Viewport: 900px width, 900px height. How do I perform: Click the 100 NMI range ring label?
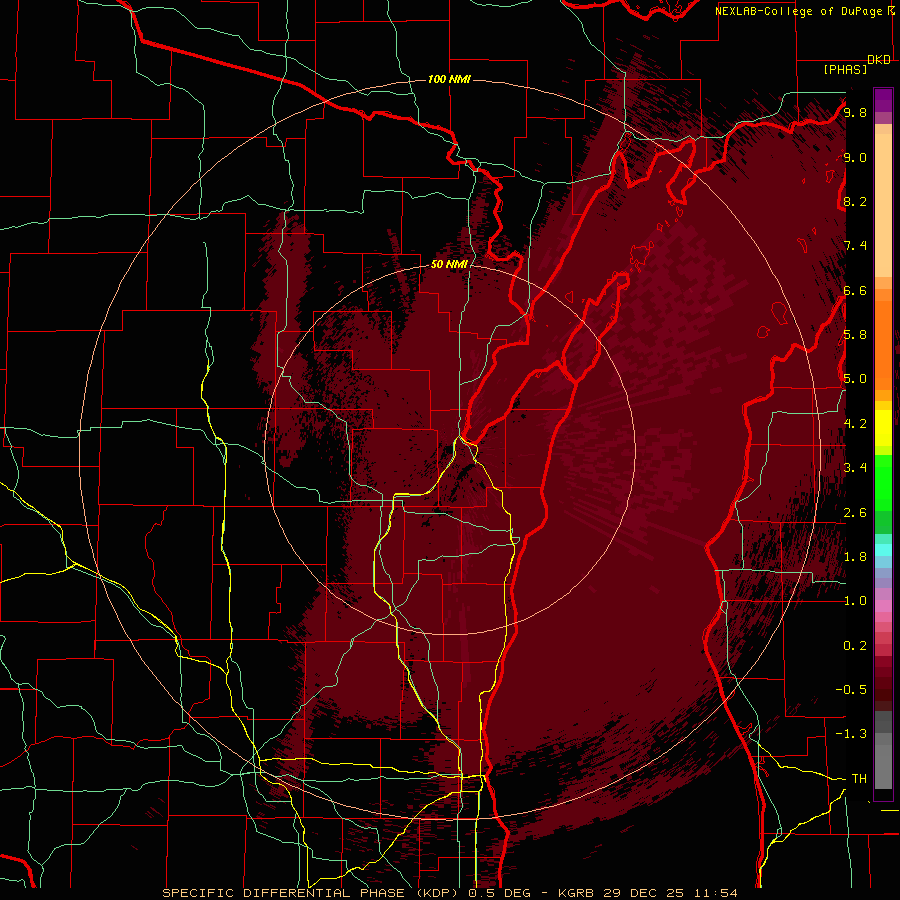(449, 79)
